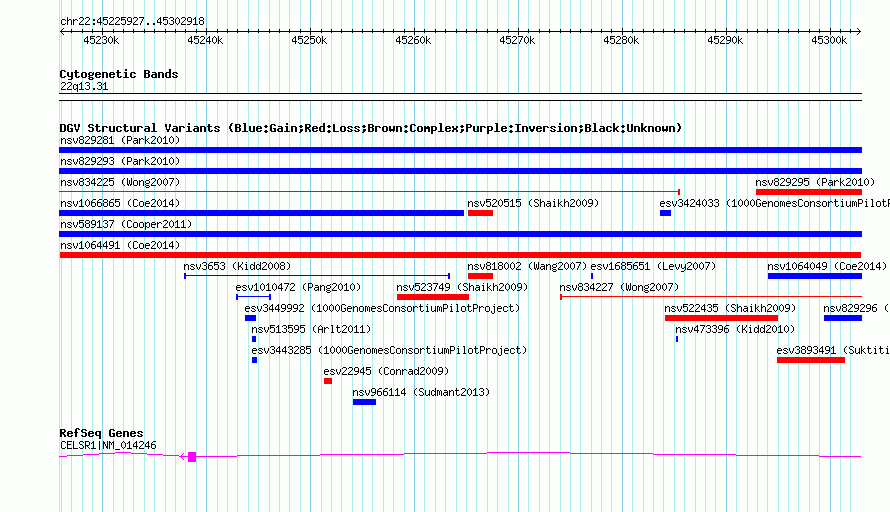Click the 45240k ruler tick label
Image resolution: width=890 pixels, height=512 pixels.
pyautogui.click(x=205, y=40)
